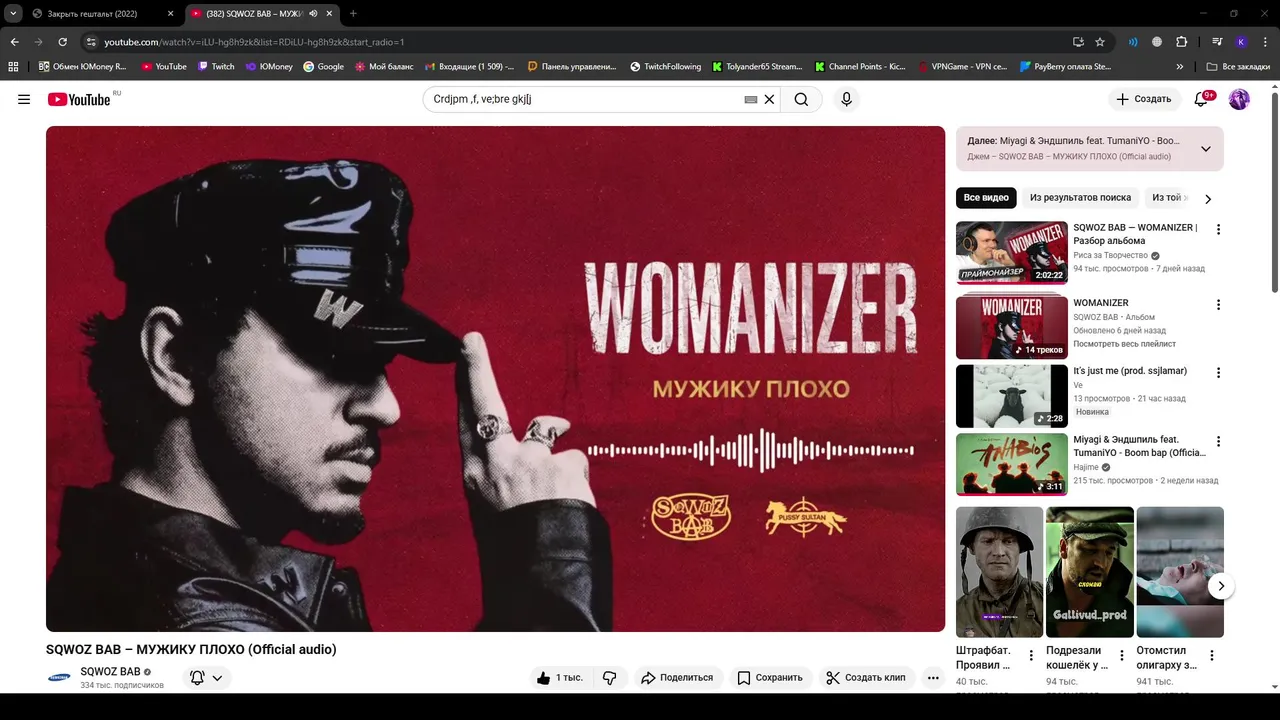Image resolution: width=1280 pixels, height=720 pixels.
Task: Open options for Штрафбат Shorts item
Action: tap(1031, 656)
